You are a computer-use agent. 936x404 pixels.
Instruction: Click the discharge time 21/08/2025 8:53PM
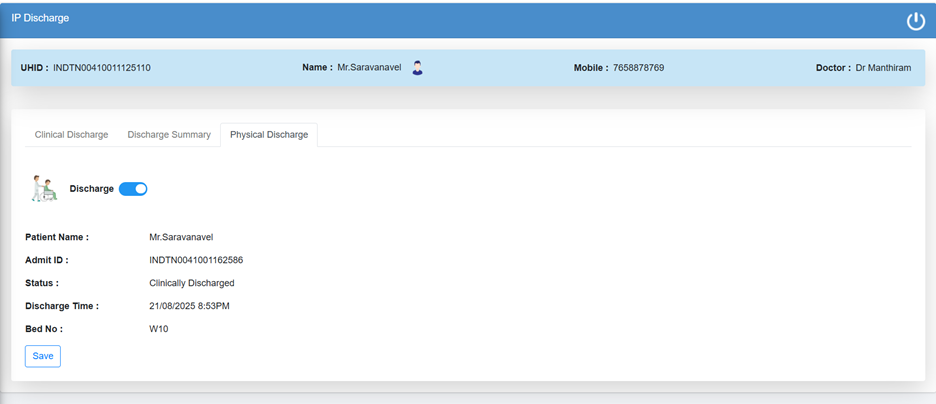click(189, 306)
